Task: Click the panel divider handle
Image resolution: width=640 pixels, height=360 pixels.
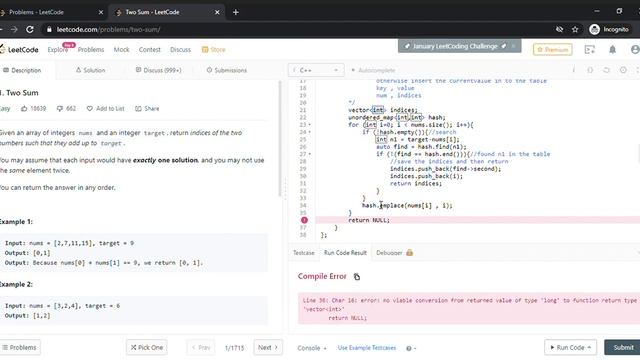Action: tap(285, 189)
